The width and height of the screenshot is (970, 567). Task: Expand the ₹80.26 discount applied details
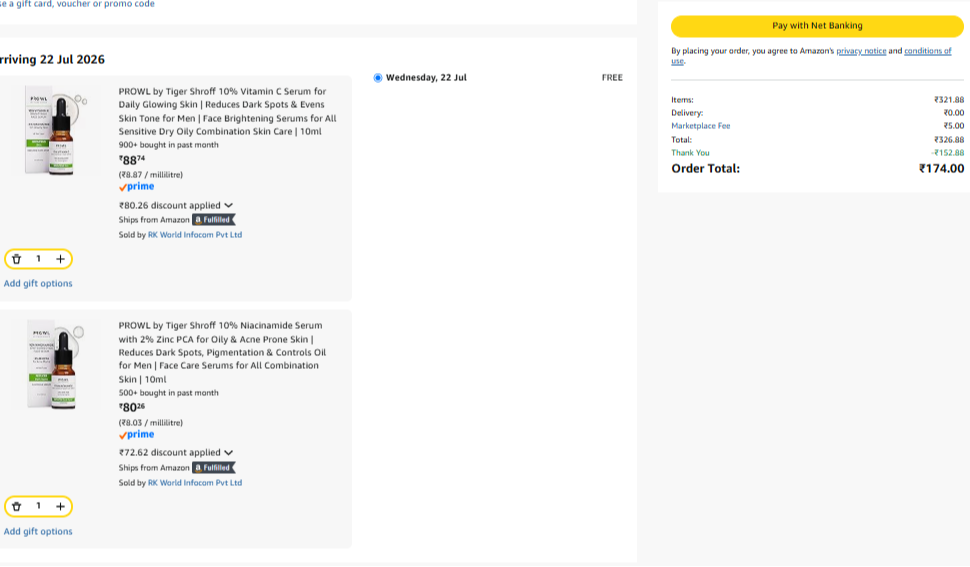point(176,205)
